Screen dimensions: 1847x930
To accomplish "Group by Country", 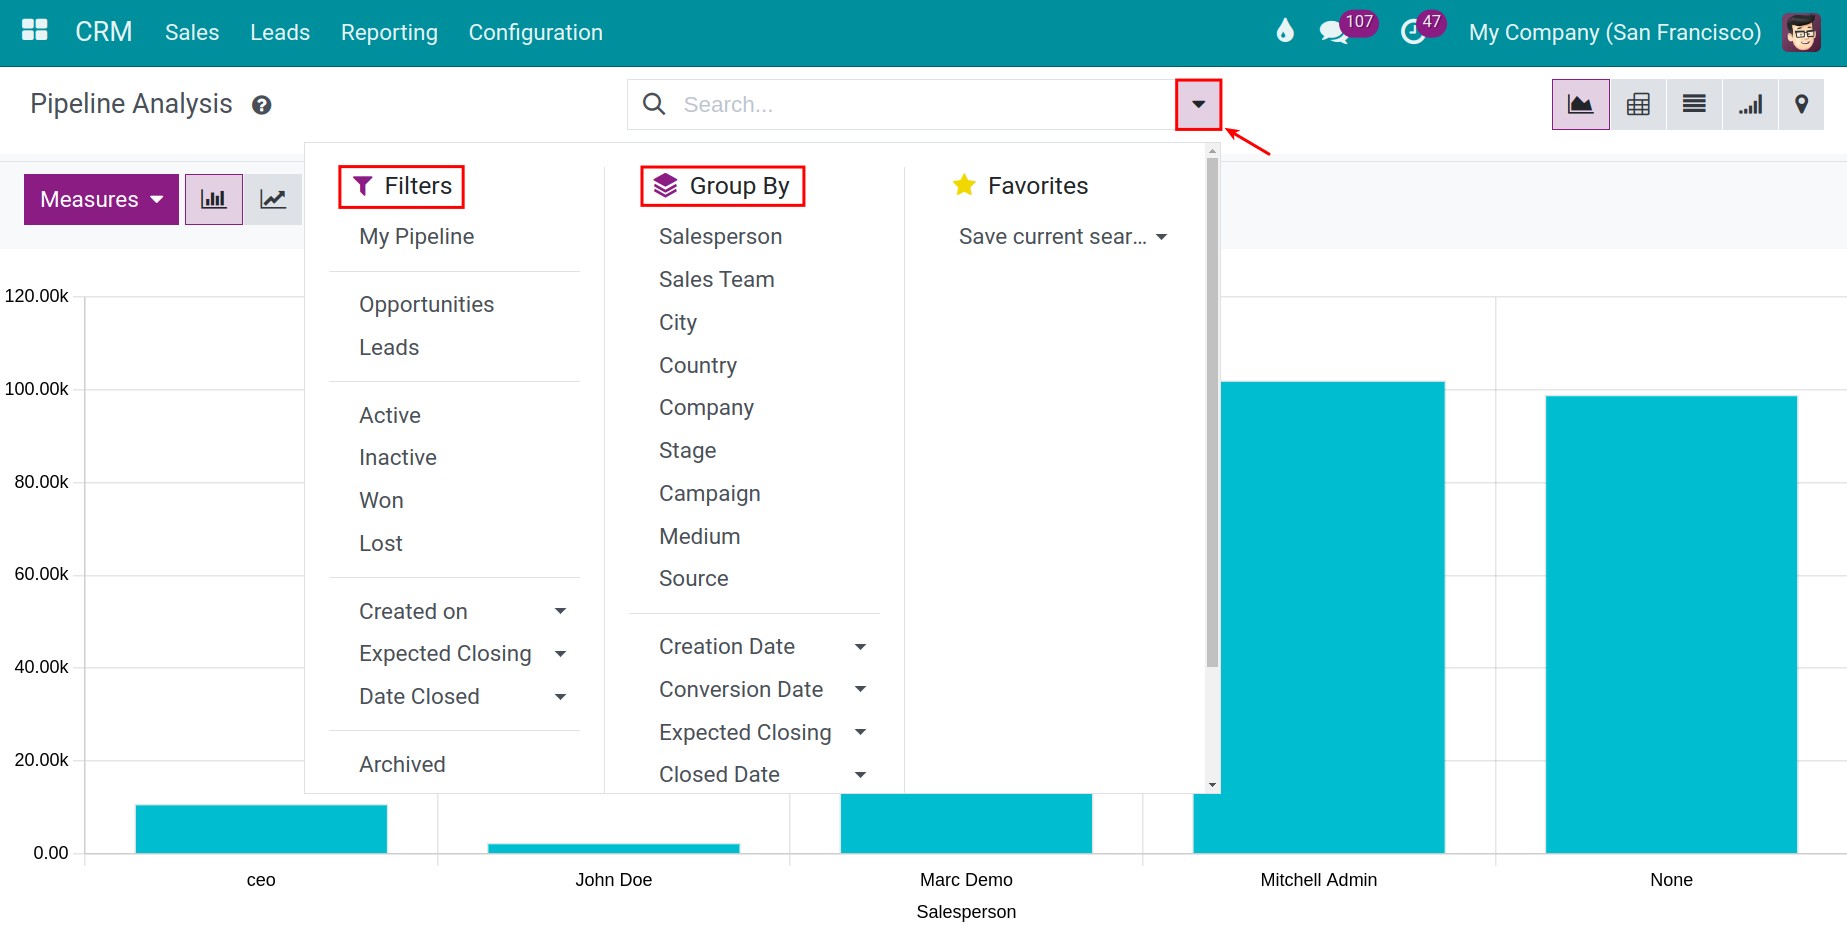I will pyautogui.click(x=697, y=366).
